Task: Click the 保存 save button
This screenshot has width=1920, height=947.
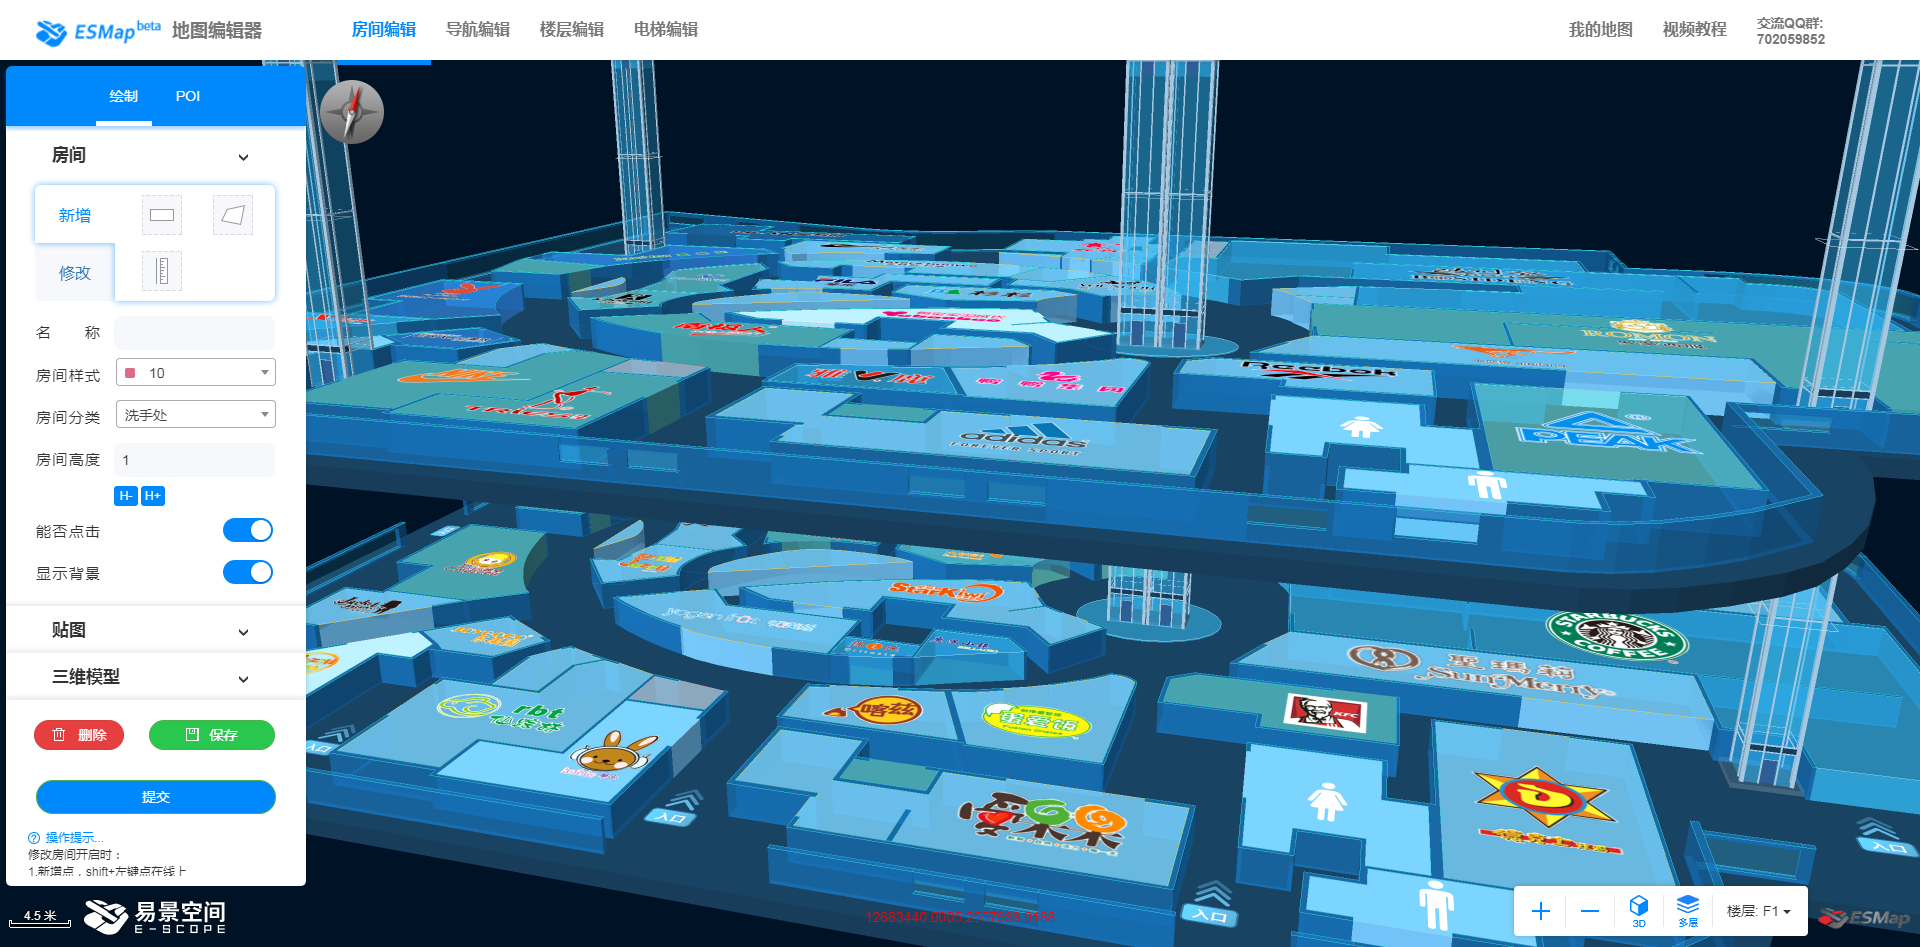Action: tap(212, 735)
